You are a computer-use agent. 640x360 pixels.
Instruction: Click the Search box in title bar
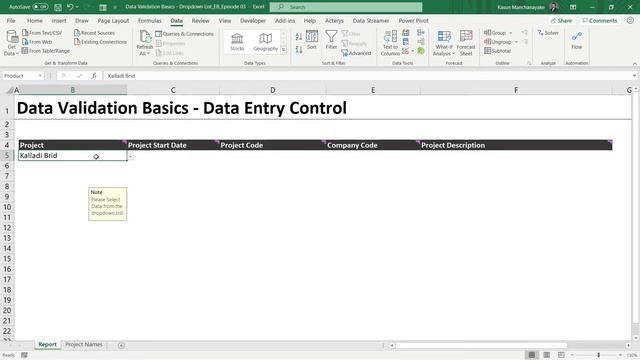[x=346, y=7]
